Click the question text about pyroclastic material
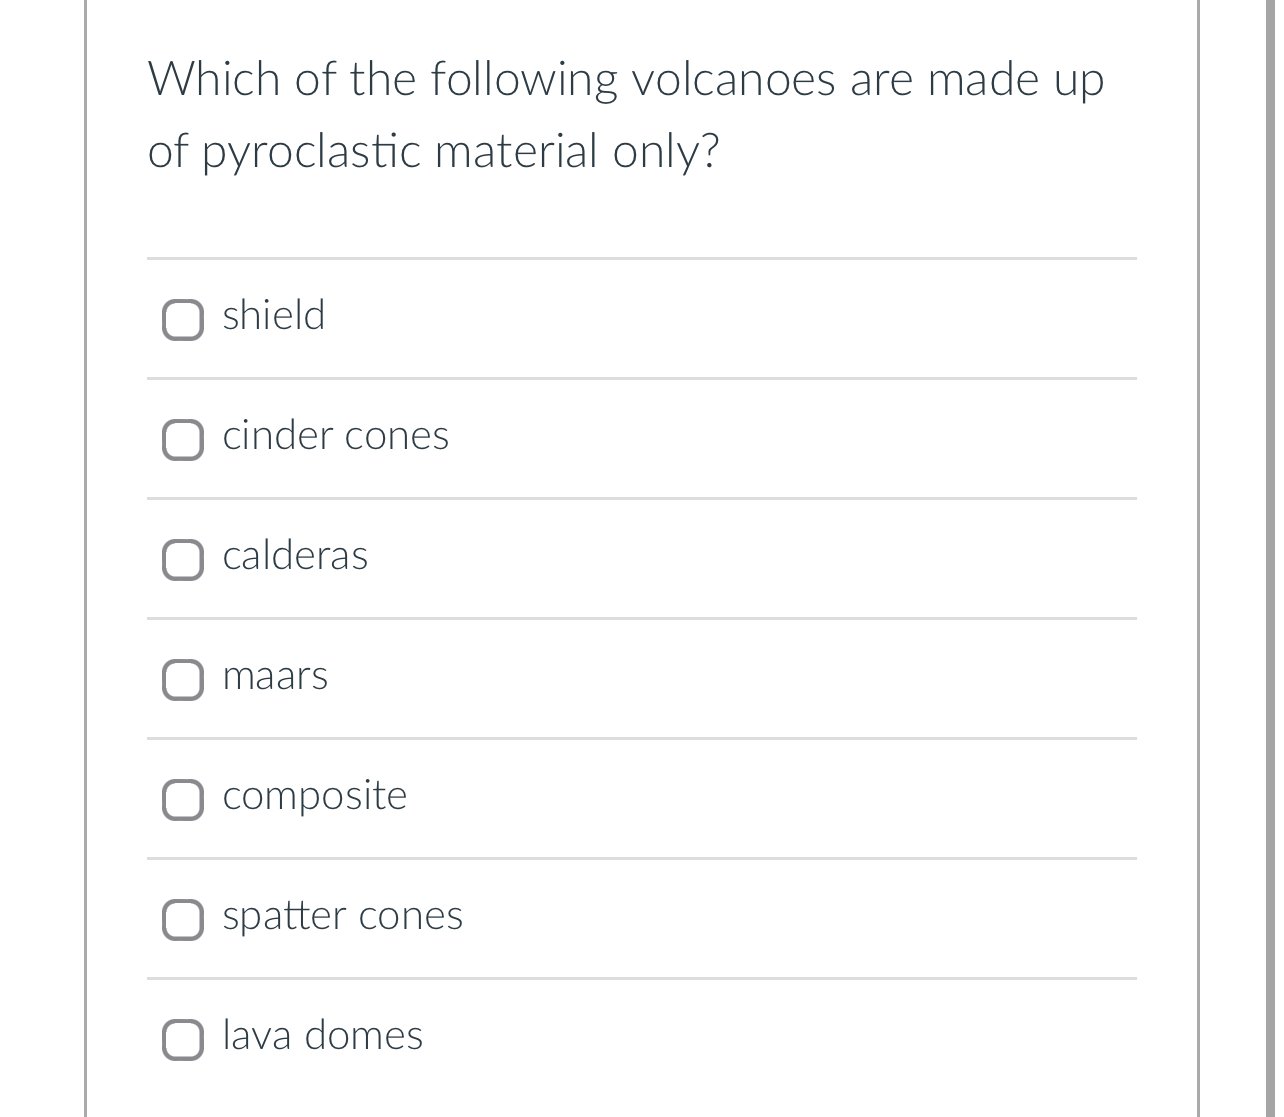The height and width of the screenshot is (1117, 1284). click(x=626, y=113)
